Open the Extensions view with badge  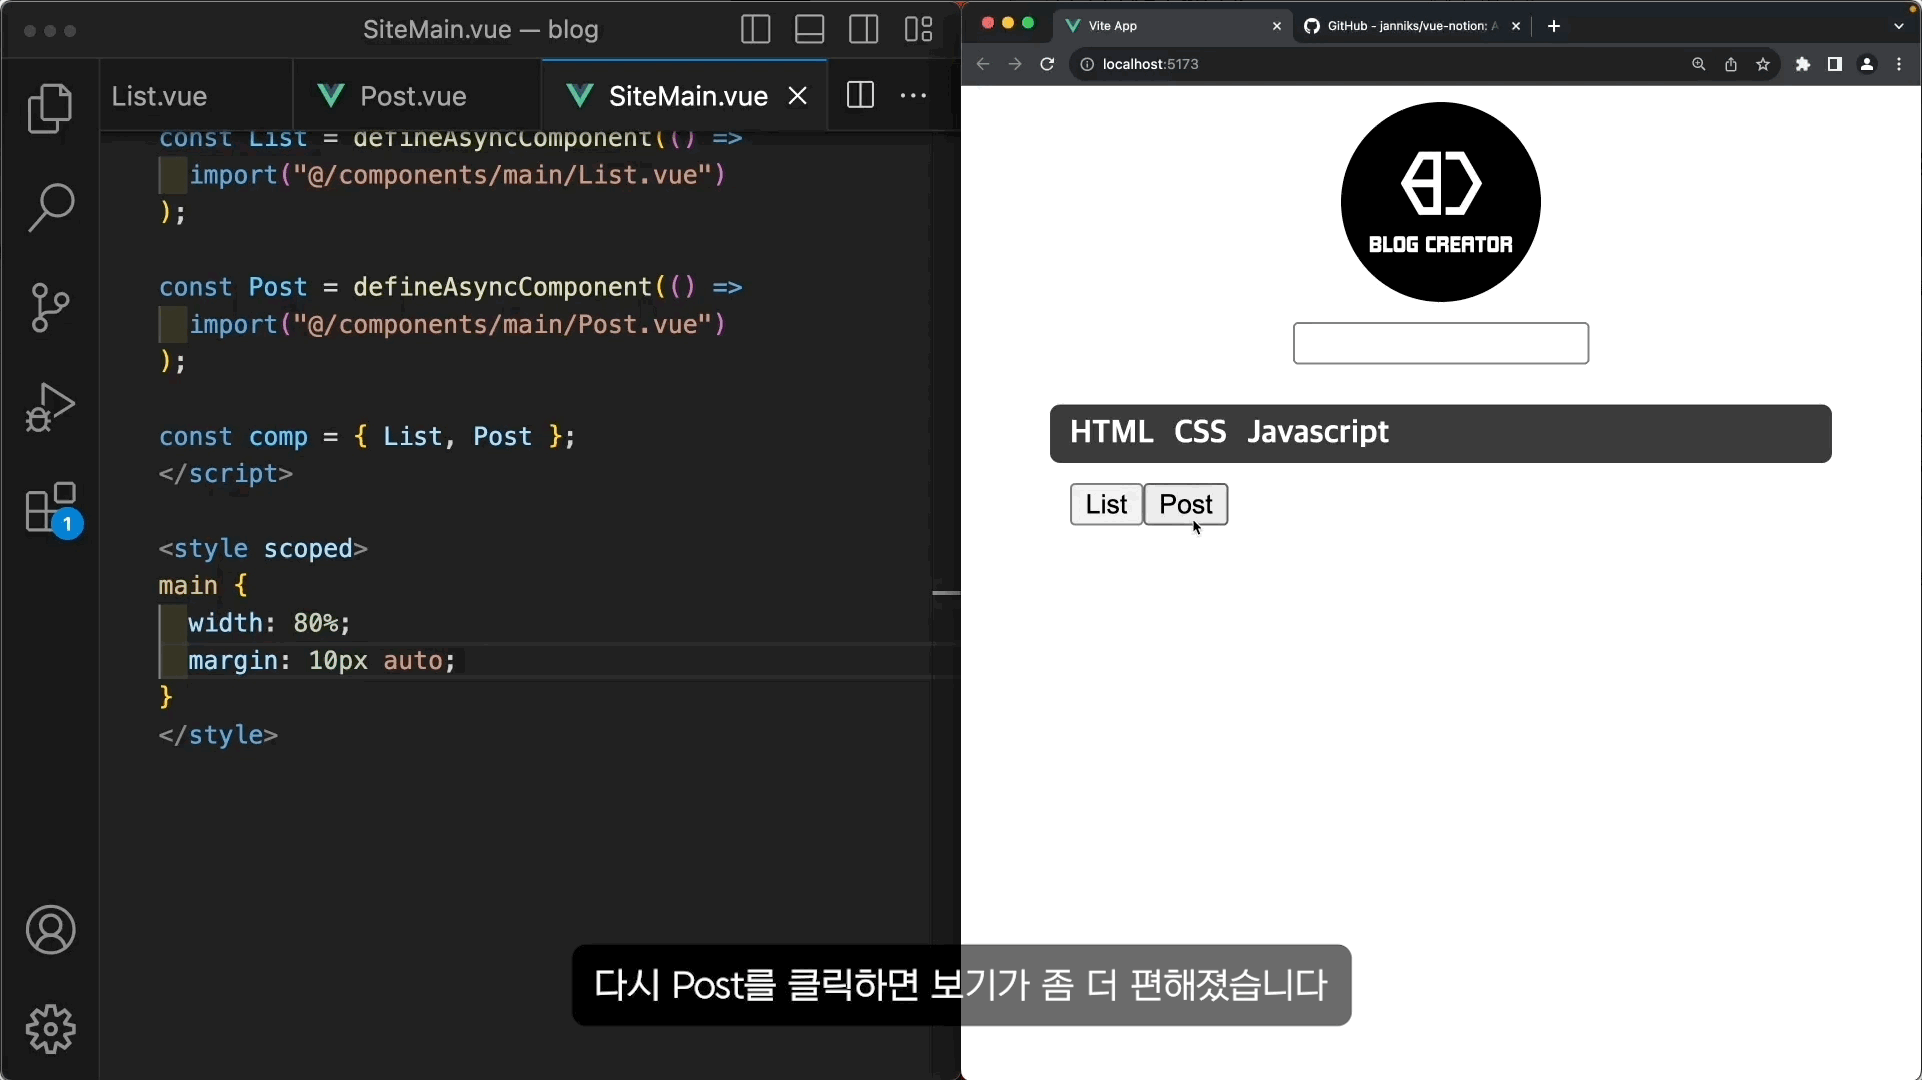click(x=50, y=508)
